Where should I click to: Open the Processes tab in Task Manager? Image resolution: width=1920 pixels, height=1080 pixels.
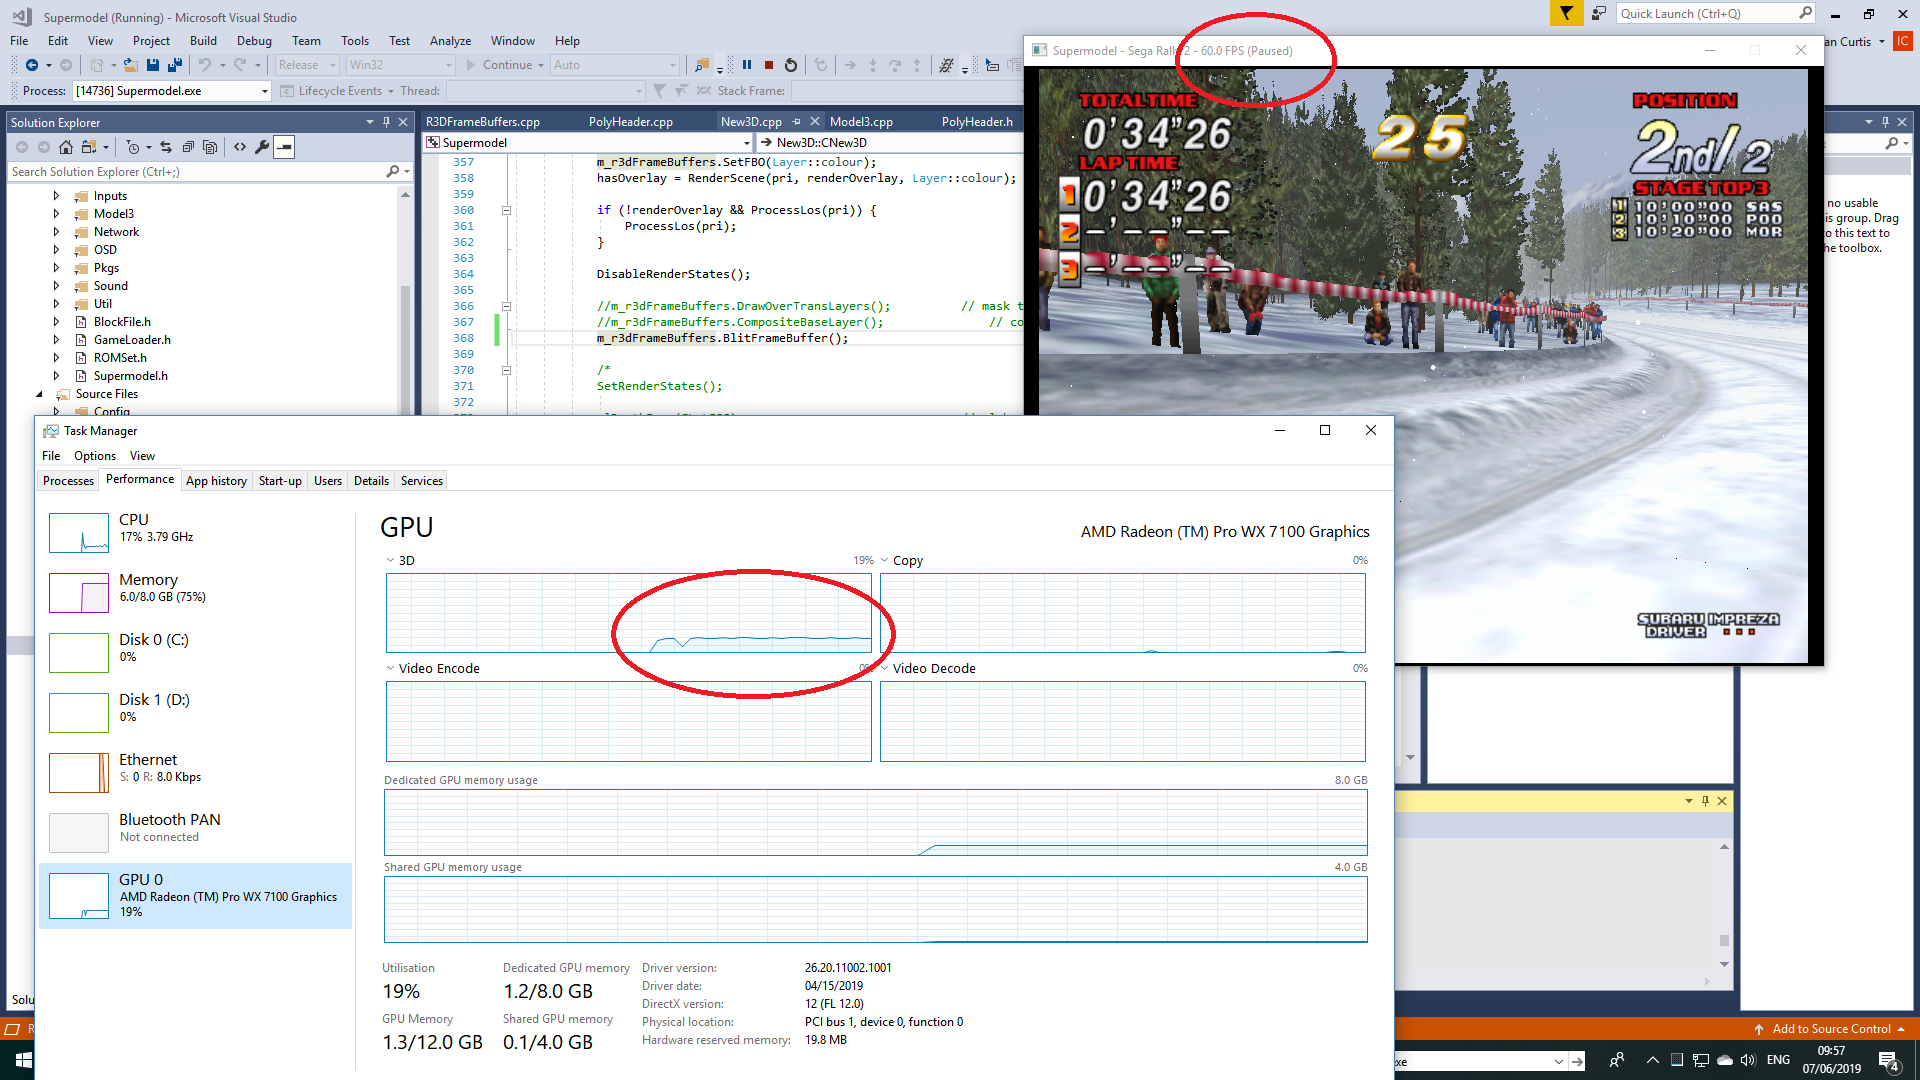click(68, 481)
